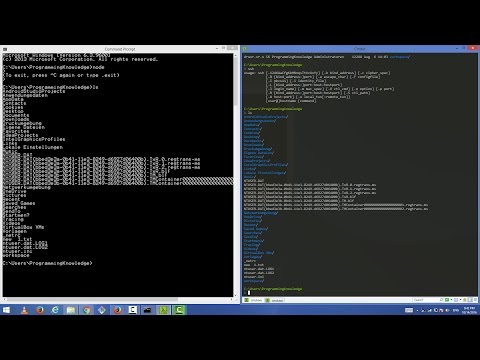This screenshot has width=480, height=360.
Task: Open Internet Explorer from taskbar
Action: click(x=55, y=310)
